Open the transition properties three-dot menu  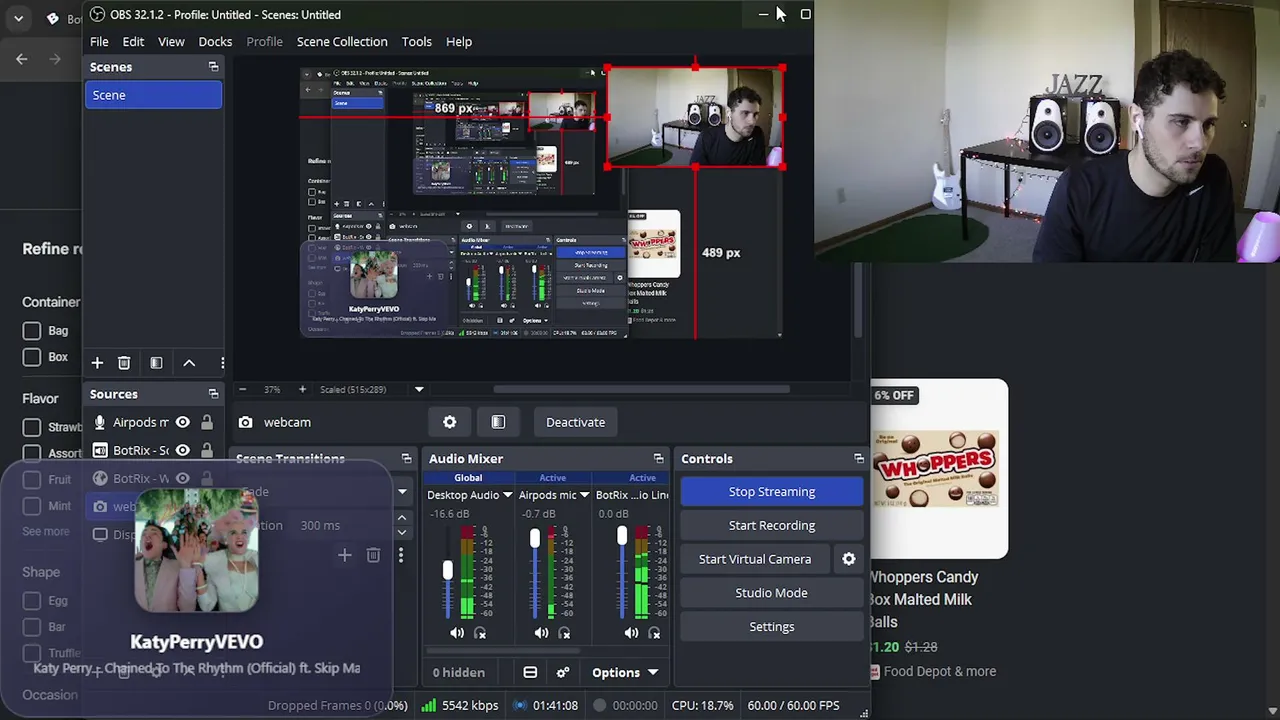coord(401,555)
